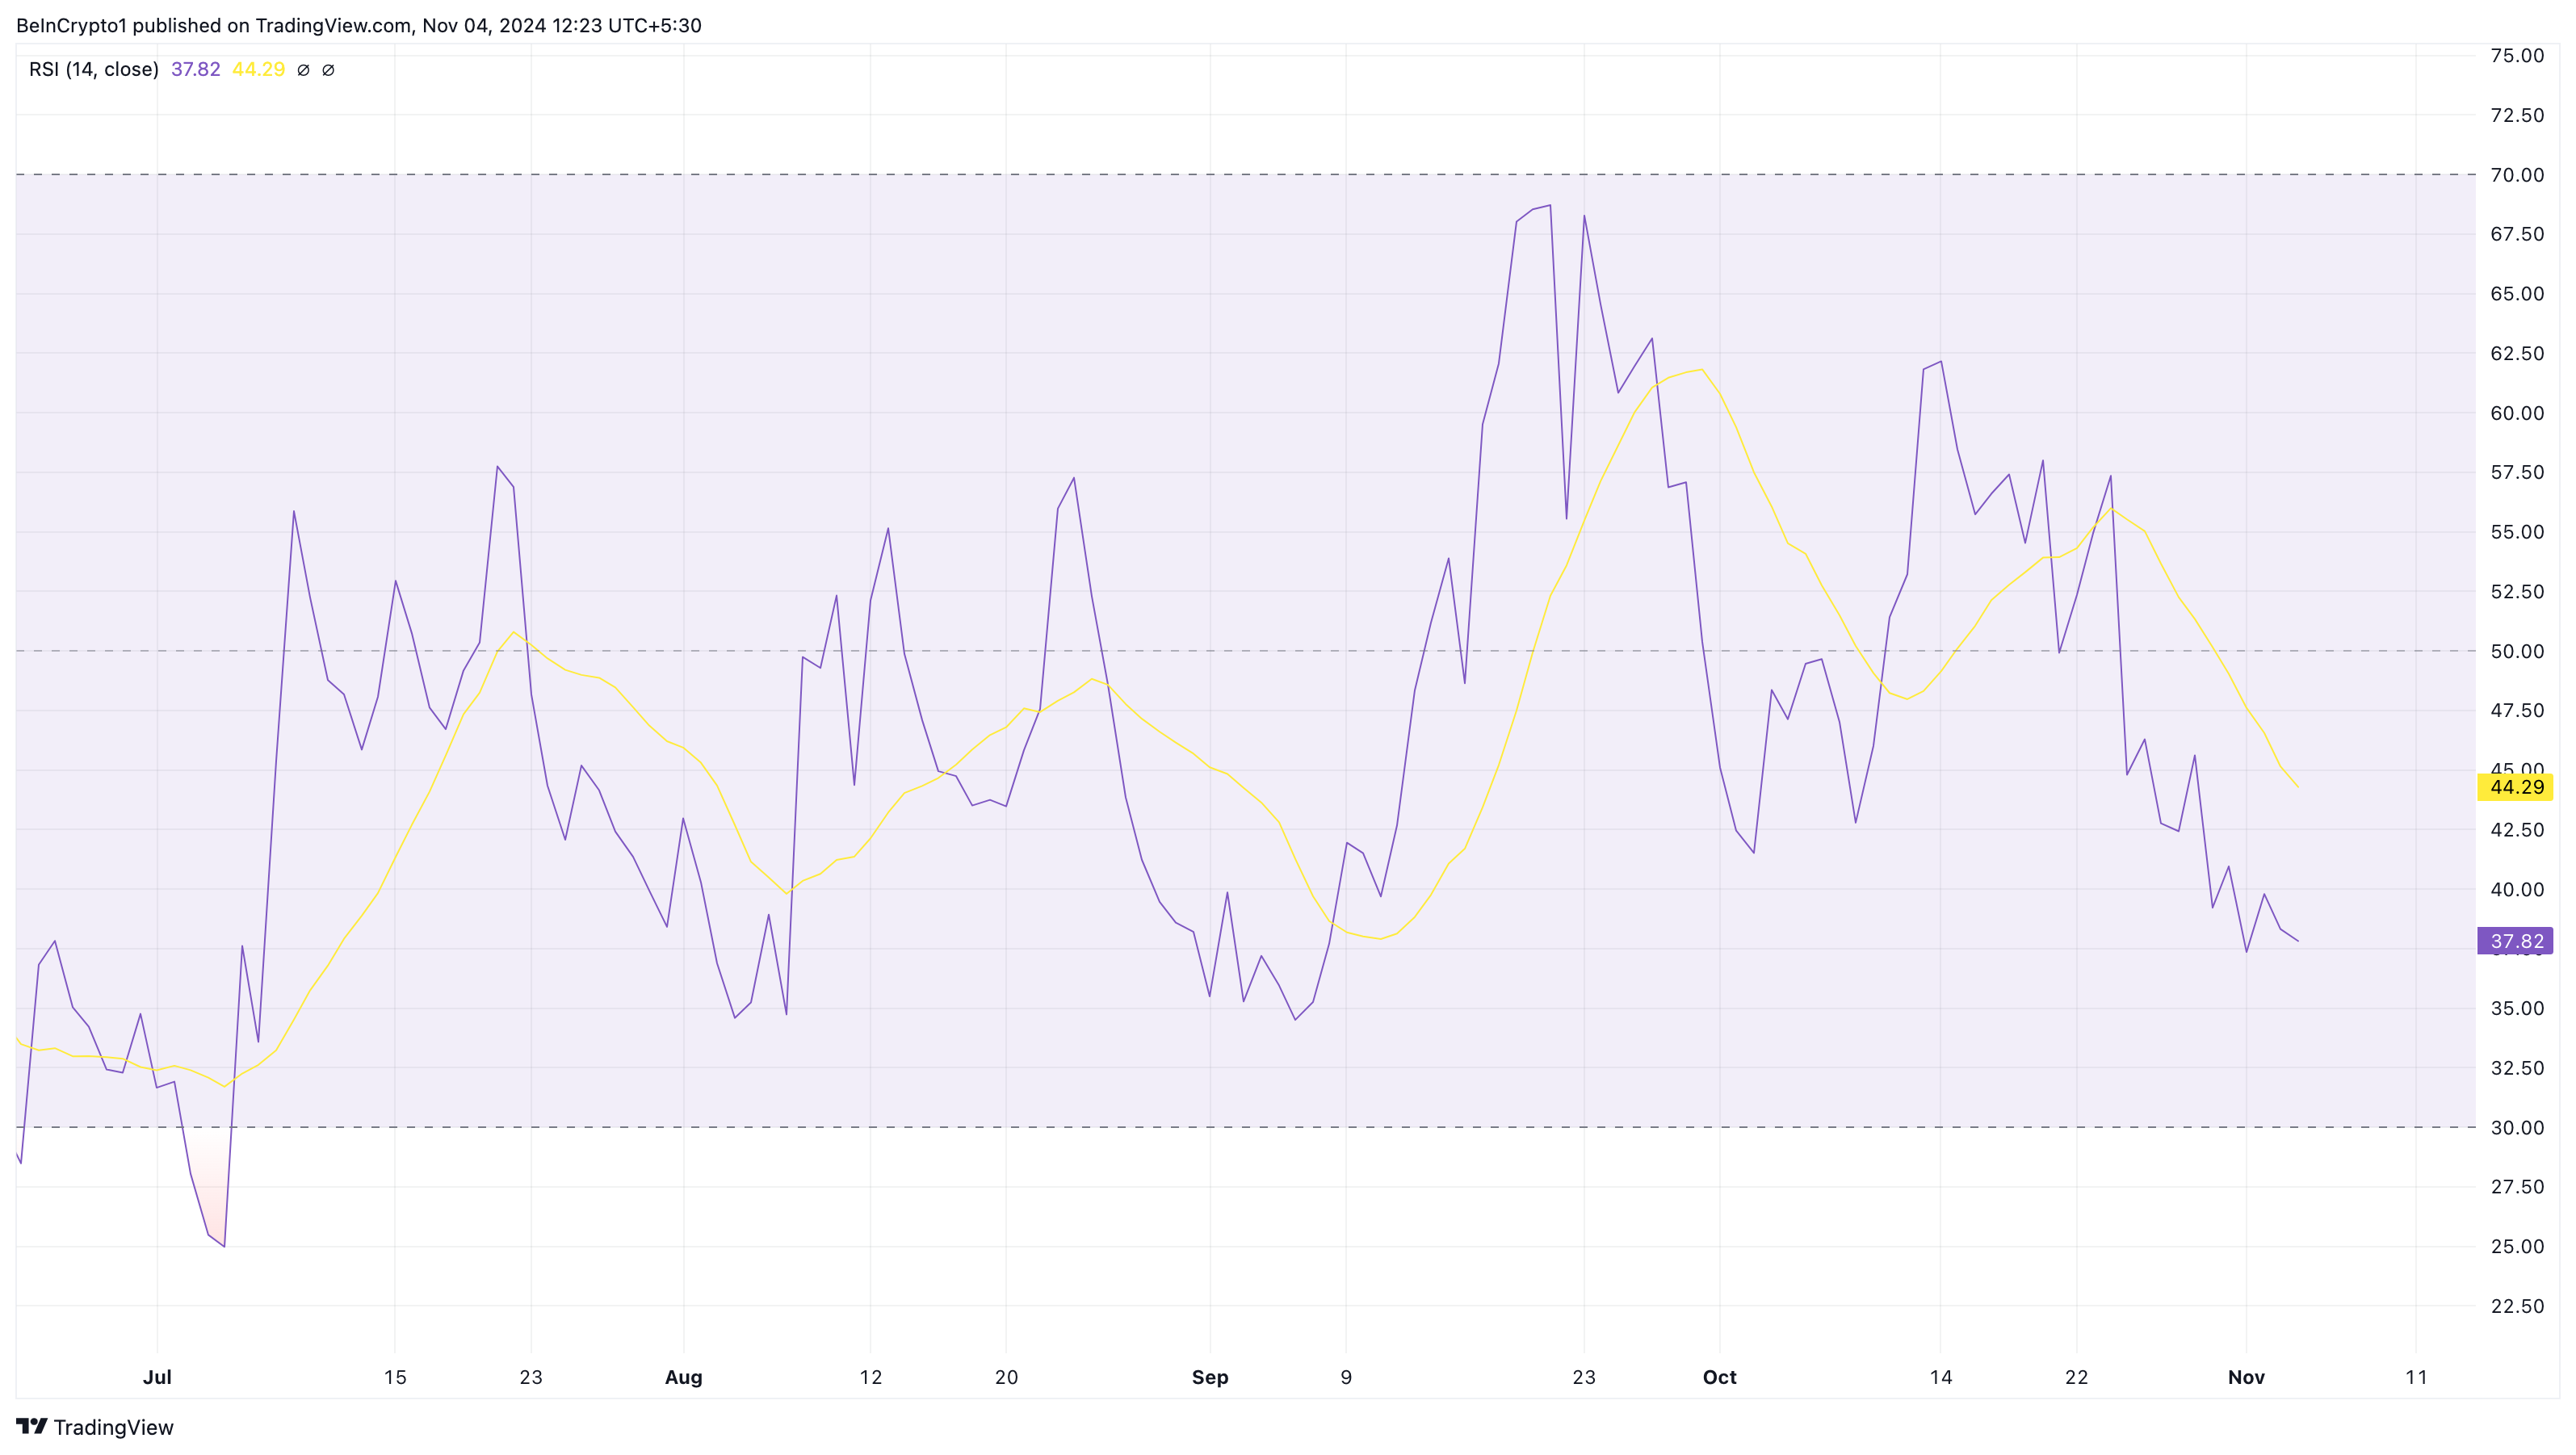This screenshot has height=1455, width=2576.
Task: Click the 30.00 oversold level axis label
Action: 2516,1128
